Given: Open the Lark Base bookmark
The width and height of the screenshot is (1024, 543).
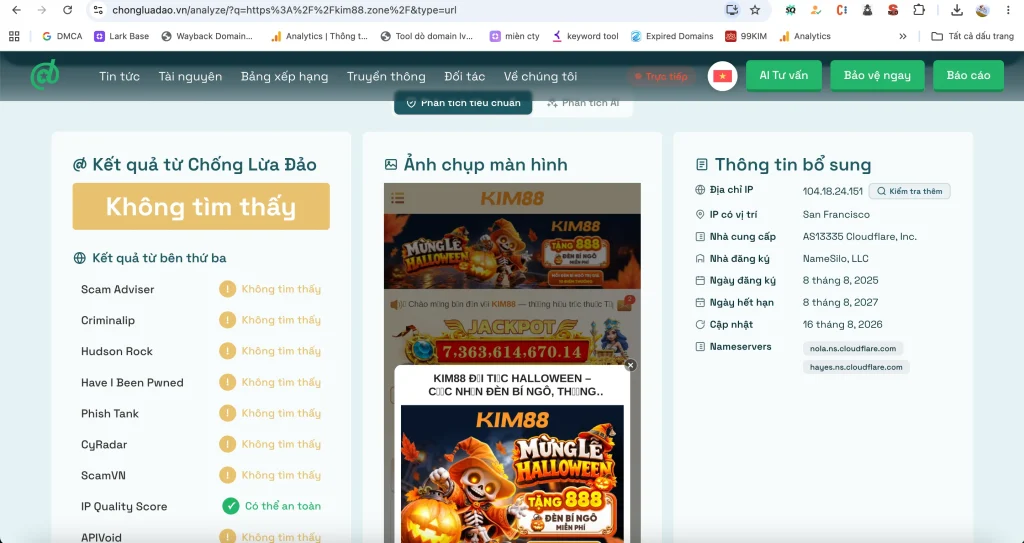Looking at the screenshot, I should click(x=121, y=36).
